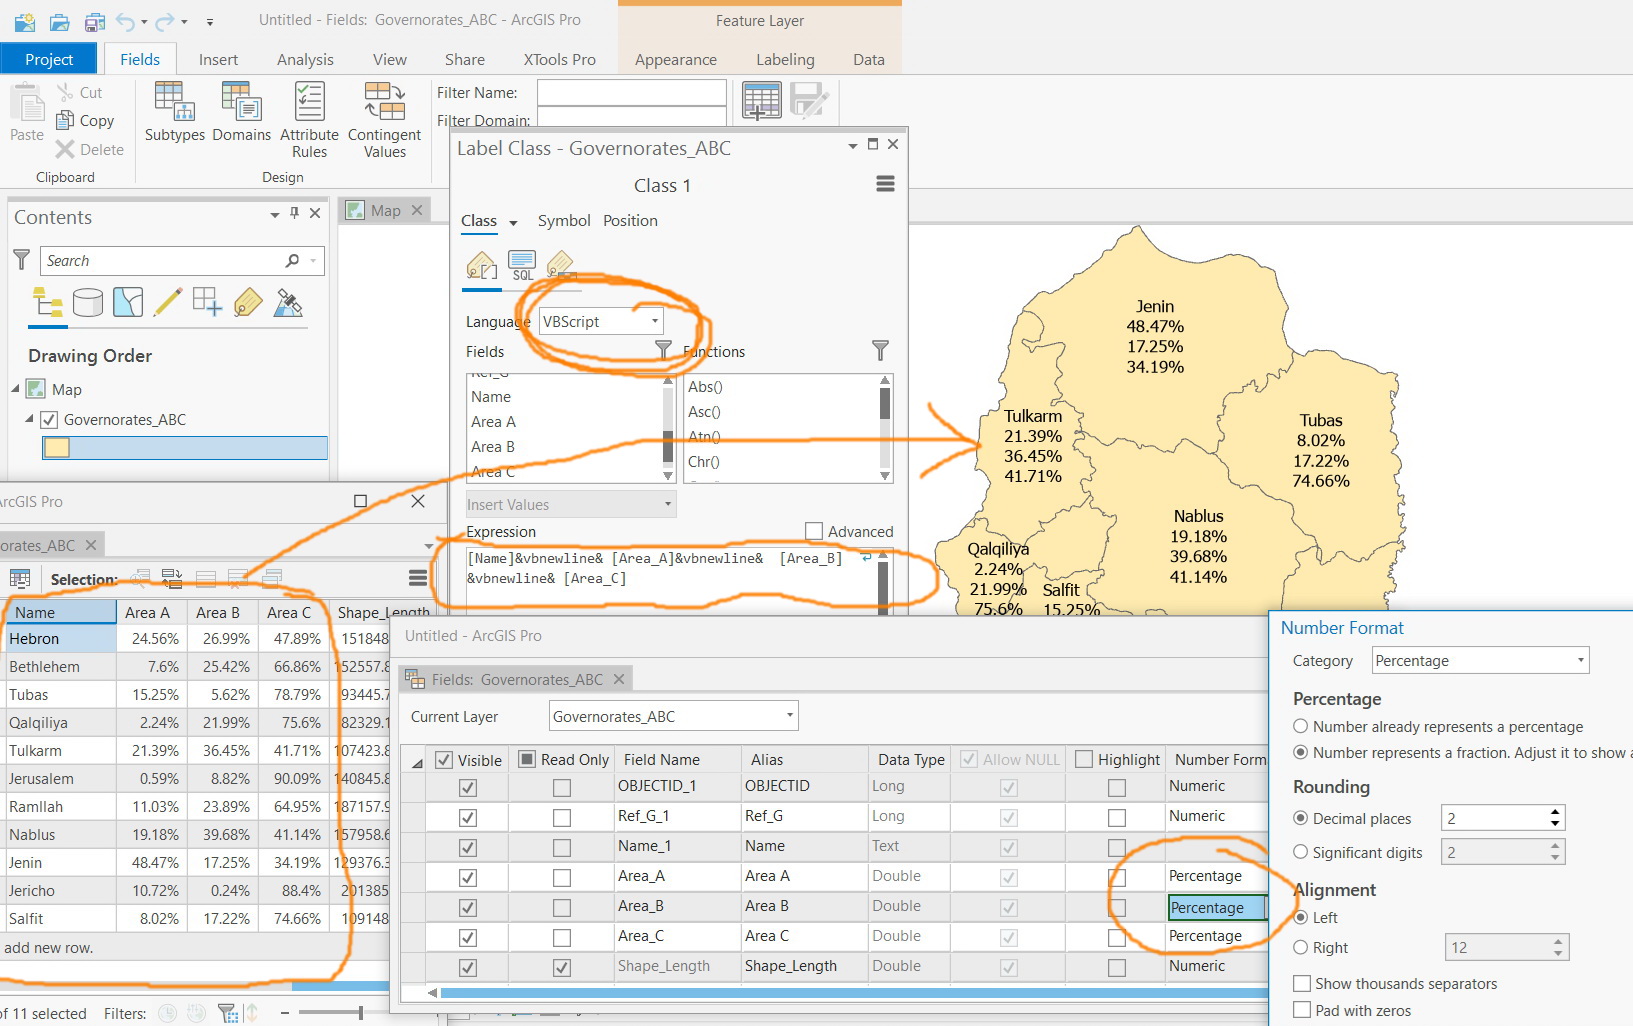The image size is (1633, 1026).
Task: Collapse the Map tree node
Action: tap(16, 388)
